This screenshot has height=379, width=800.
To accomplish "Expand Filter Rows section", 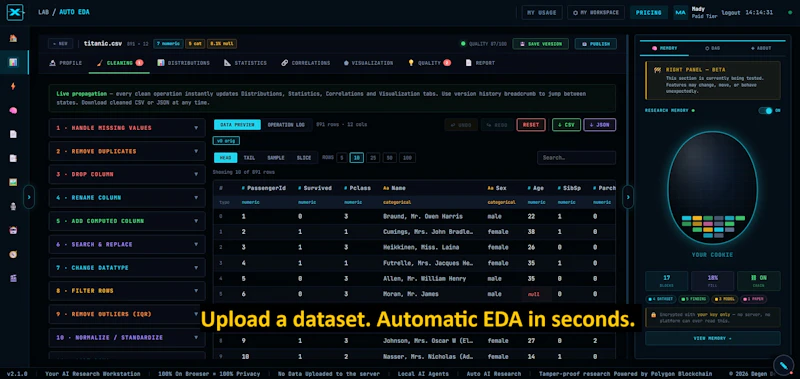I will click(127, 291).
